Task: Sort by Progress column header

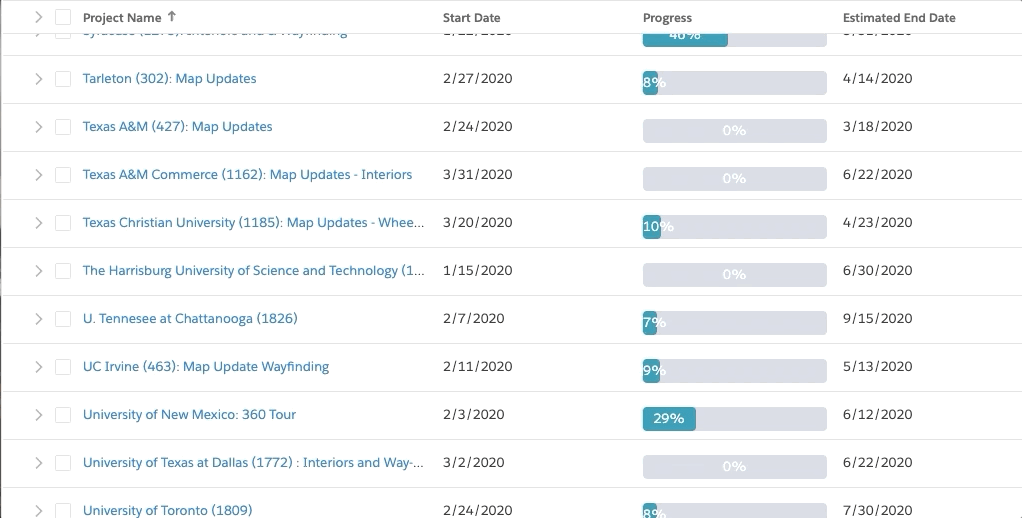Action: tap(667, 18)
